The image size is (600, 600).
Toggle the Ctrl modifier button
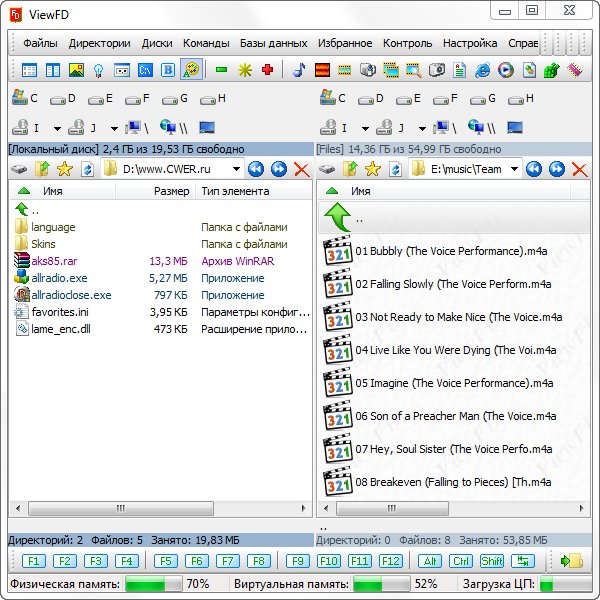pyautogui.click(x=460, y=561)
